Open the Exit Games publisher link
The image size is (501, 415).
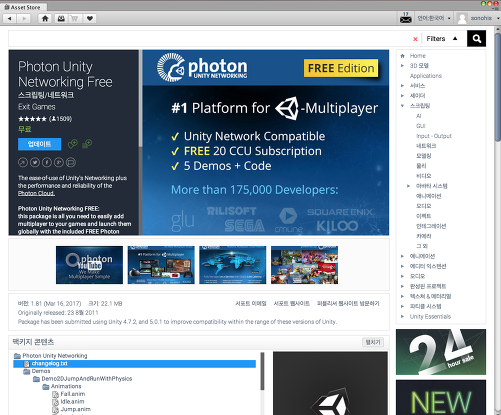point(37,107)
